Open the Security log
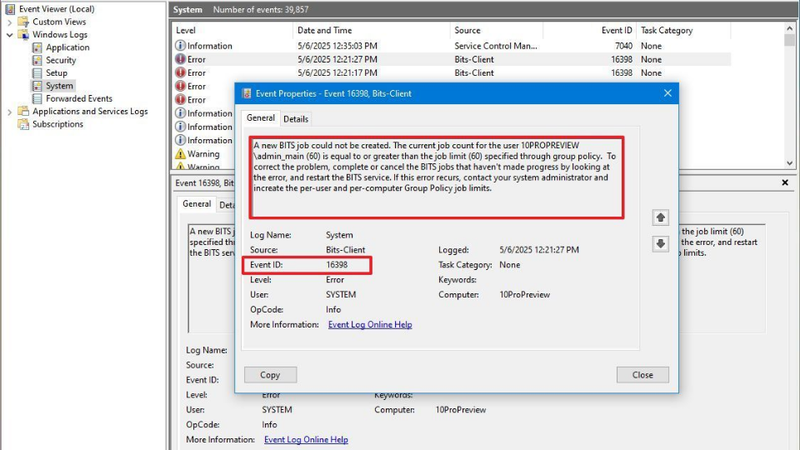Viewport: 800px width, 450px height. click(61, 60)
